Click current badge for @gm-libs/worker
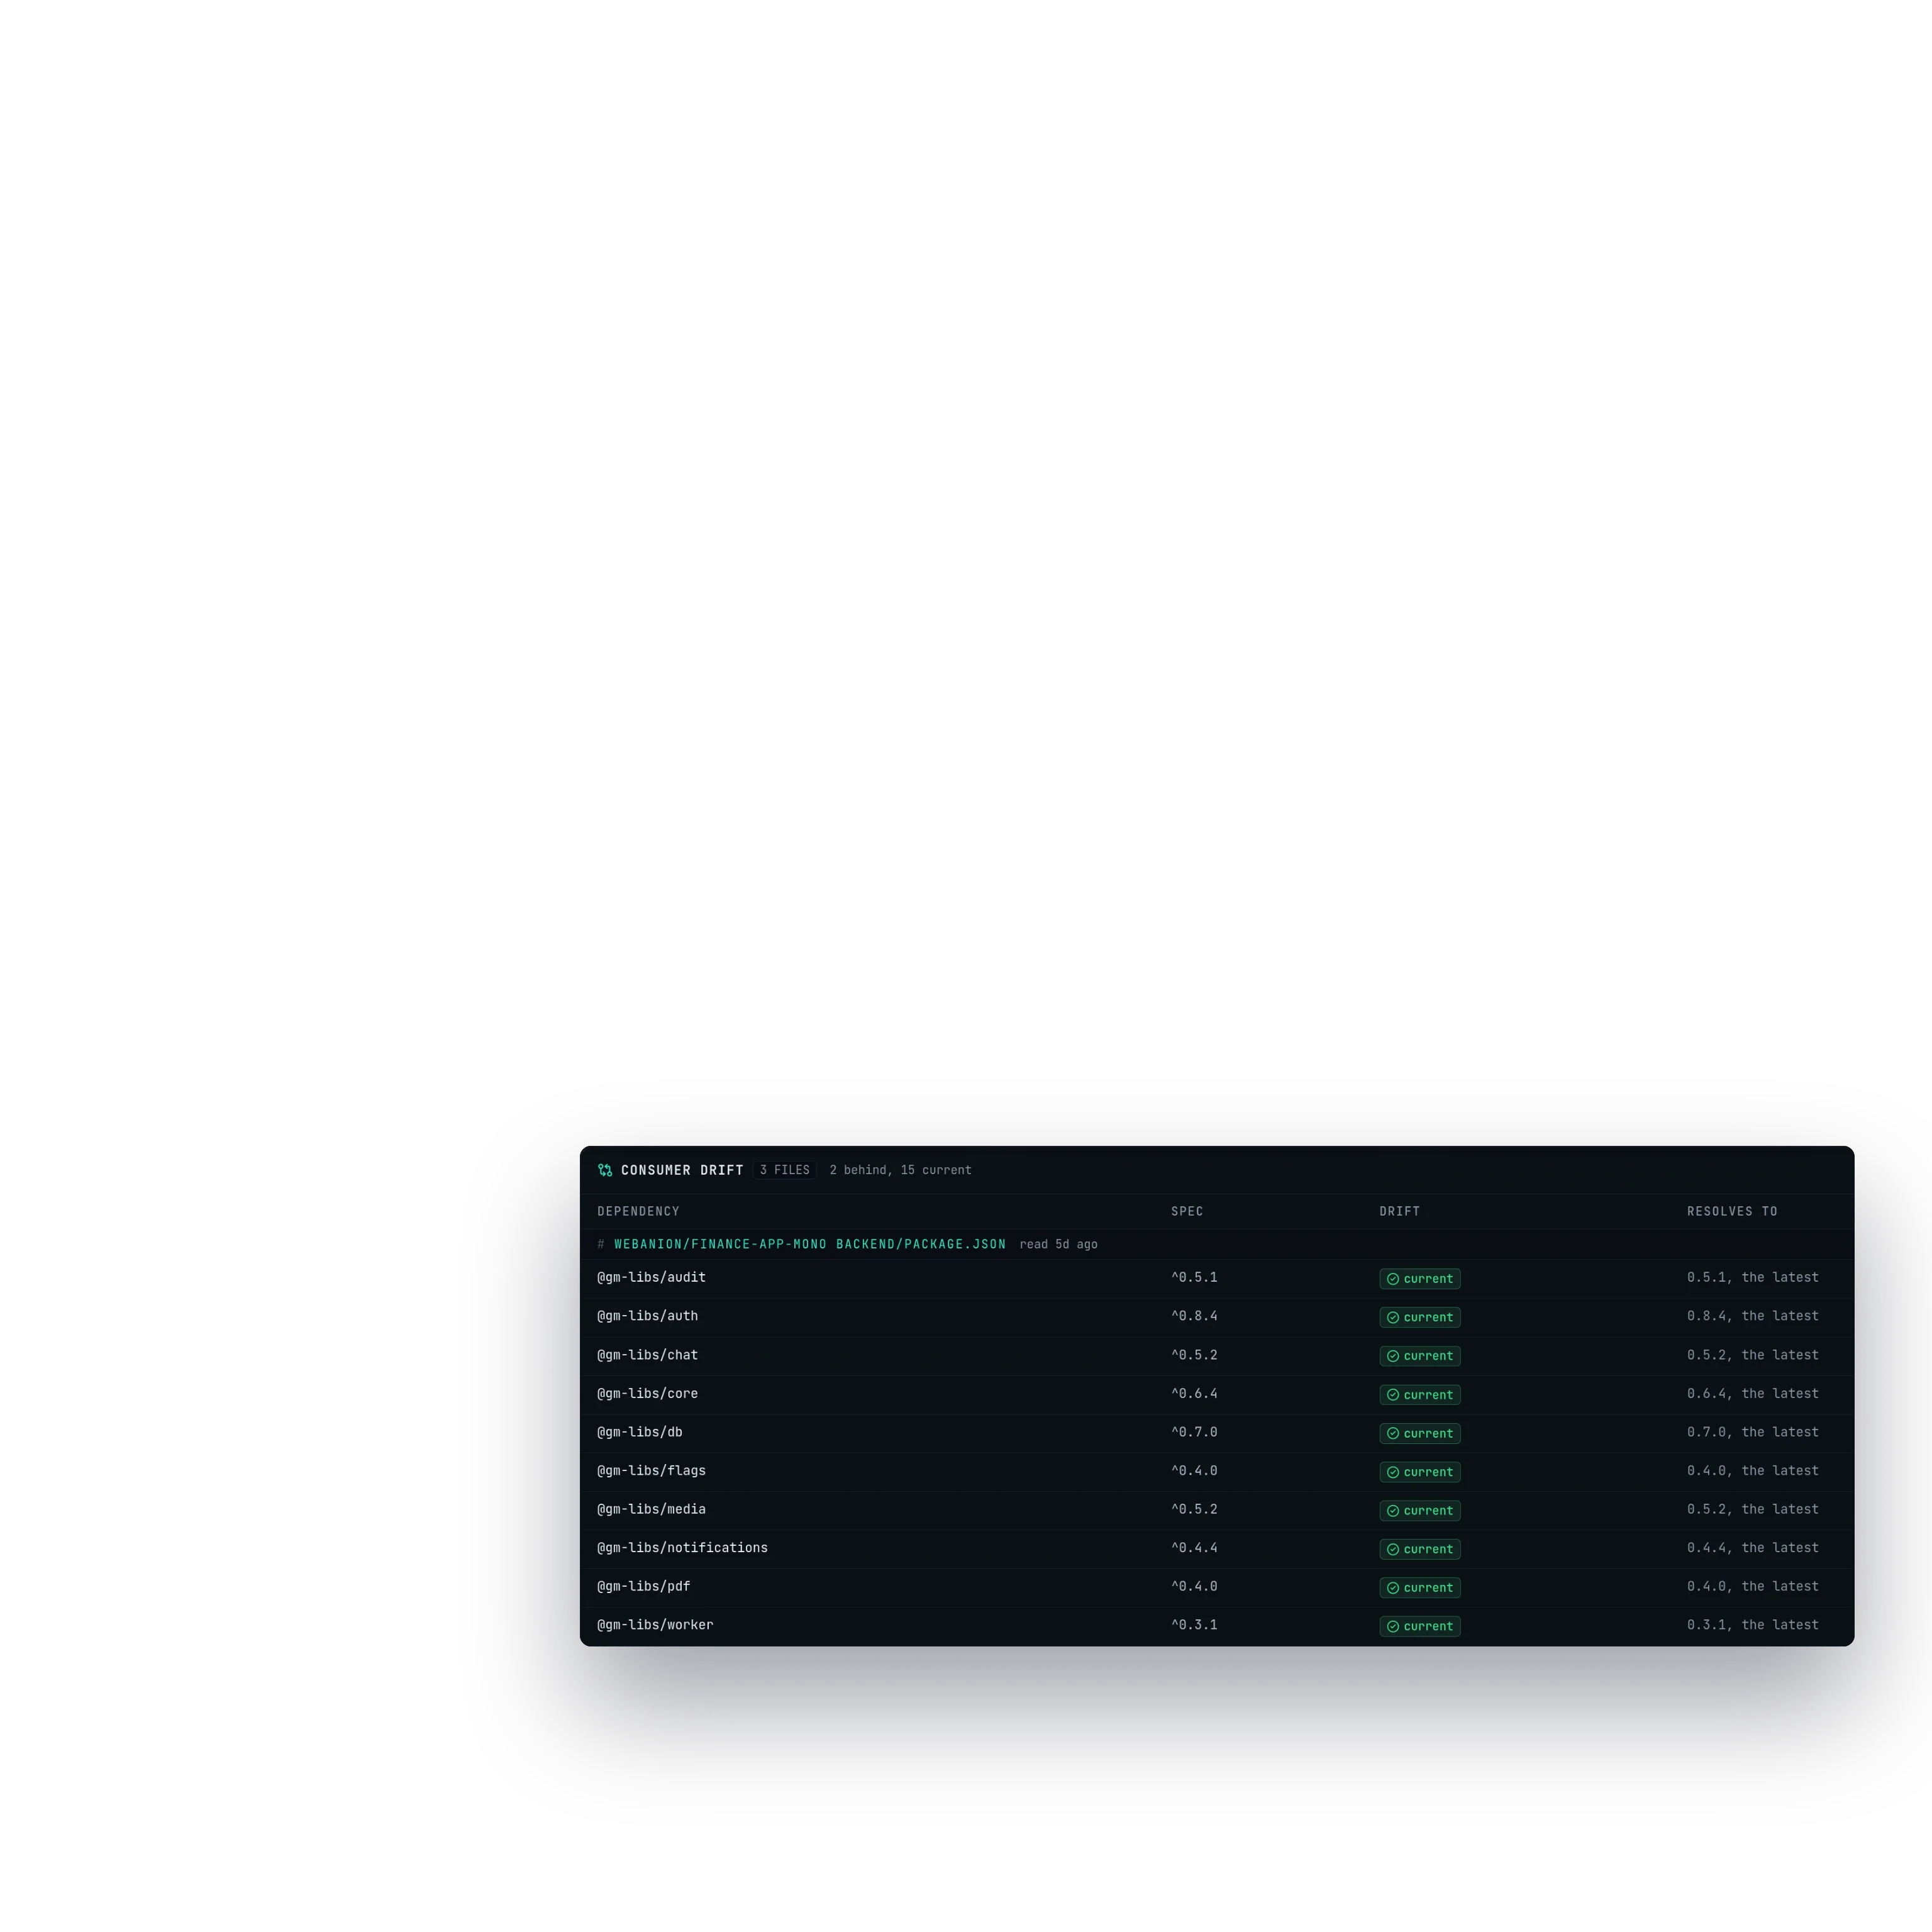This screenshot has height=1932, width=1932. [x=1420, y=1626]
